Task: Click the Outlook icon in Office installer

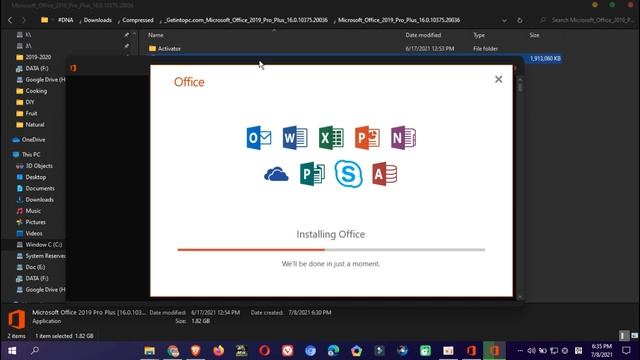Action: [259, 138]
